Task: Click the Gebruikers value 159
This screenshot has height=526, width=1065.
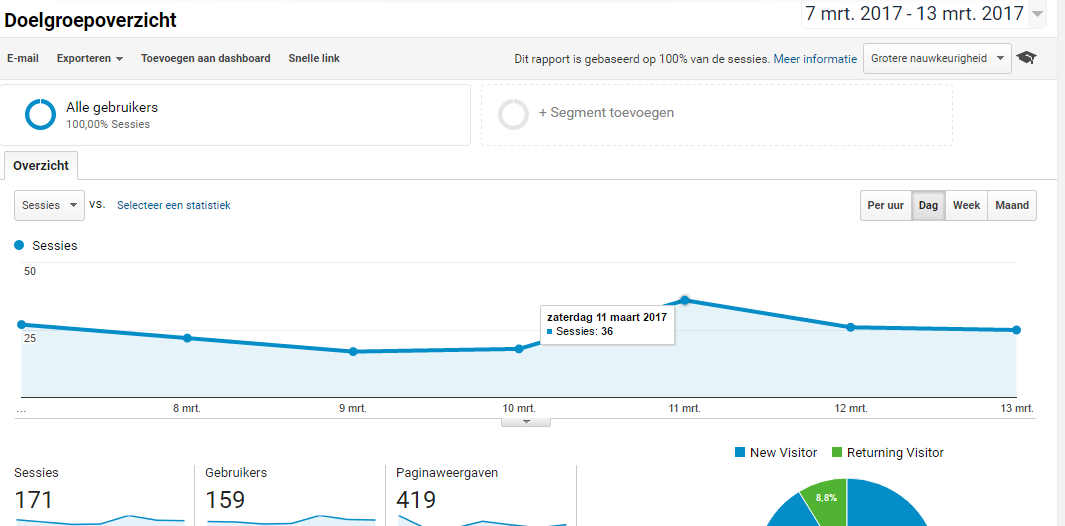Action: [225, 500]
